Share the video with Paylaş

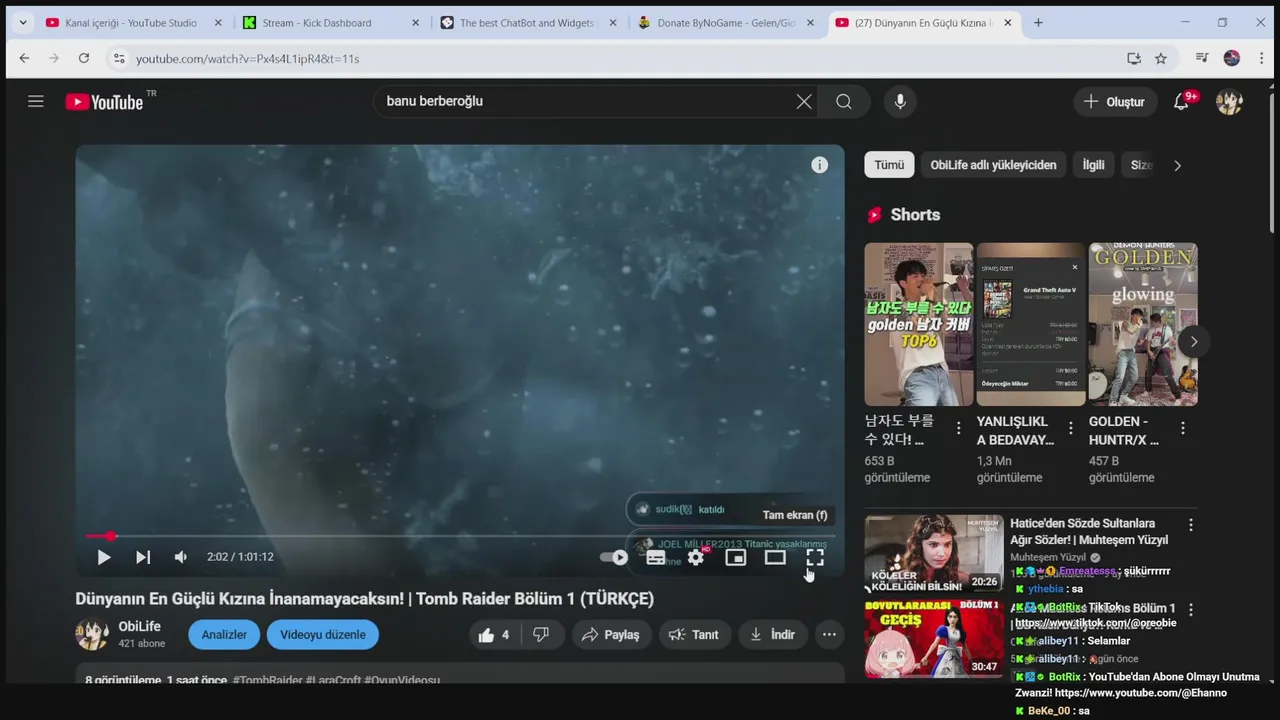611,635
